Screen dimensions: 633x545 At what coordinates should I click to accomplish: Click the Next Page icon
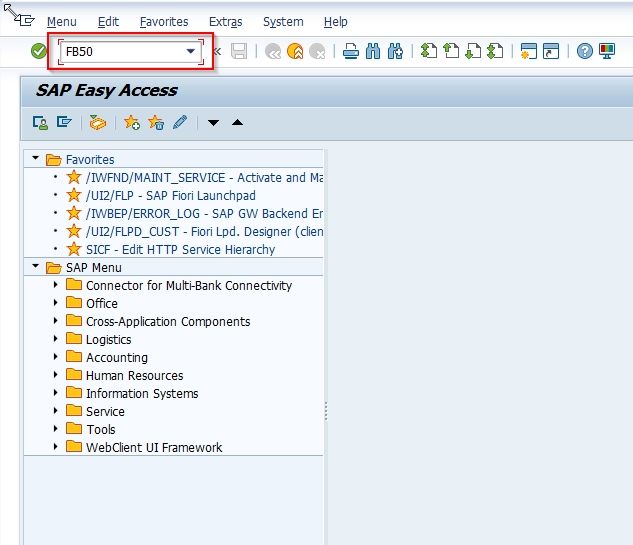coord(473,51)
